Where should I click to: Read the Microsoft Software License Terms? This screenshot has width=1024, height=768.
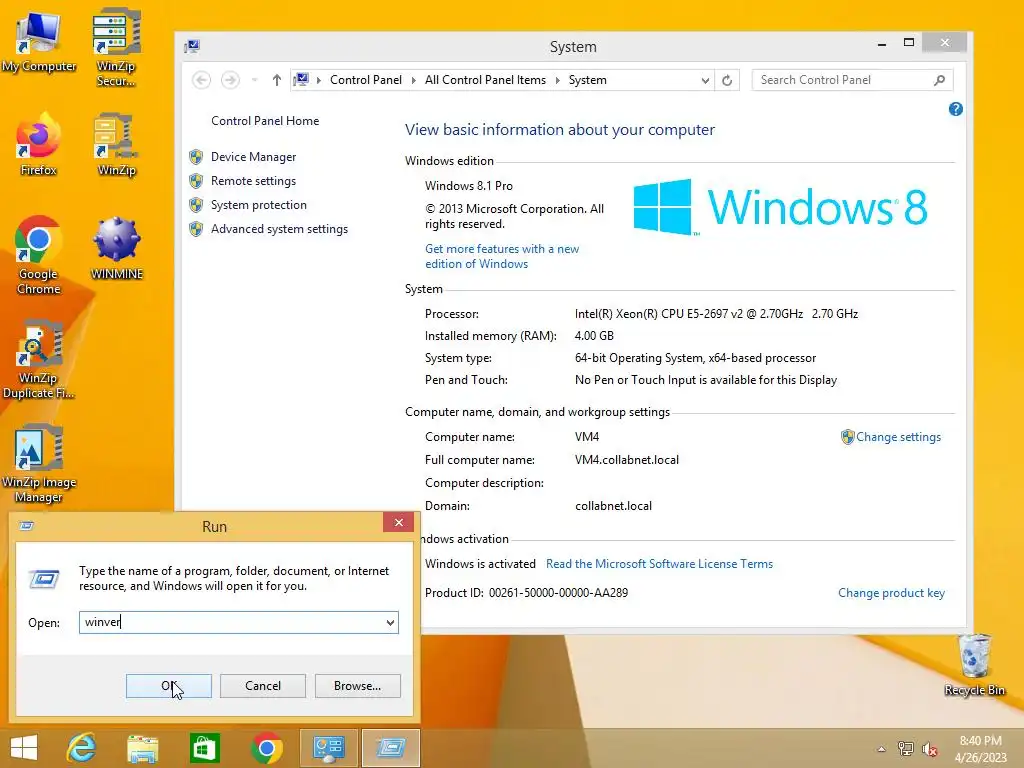pos(660,564)
